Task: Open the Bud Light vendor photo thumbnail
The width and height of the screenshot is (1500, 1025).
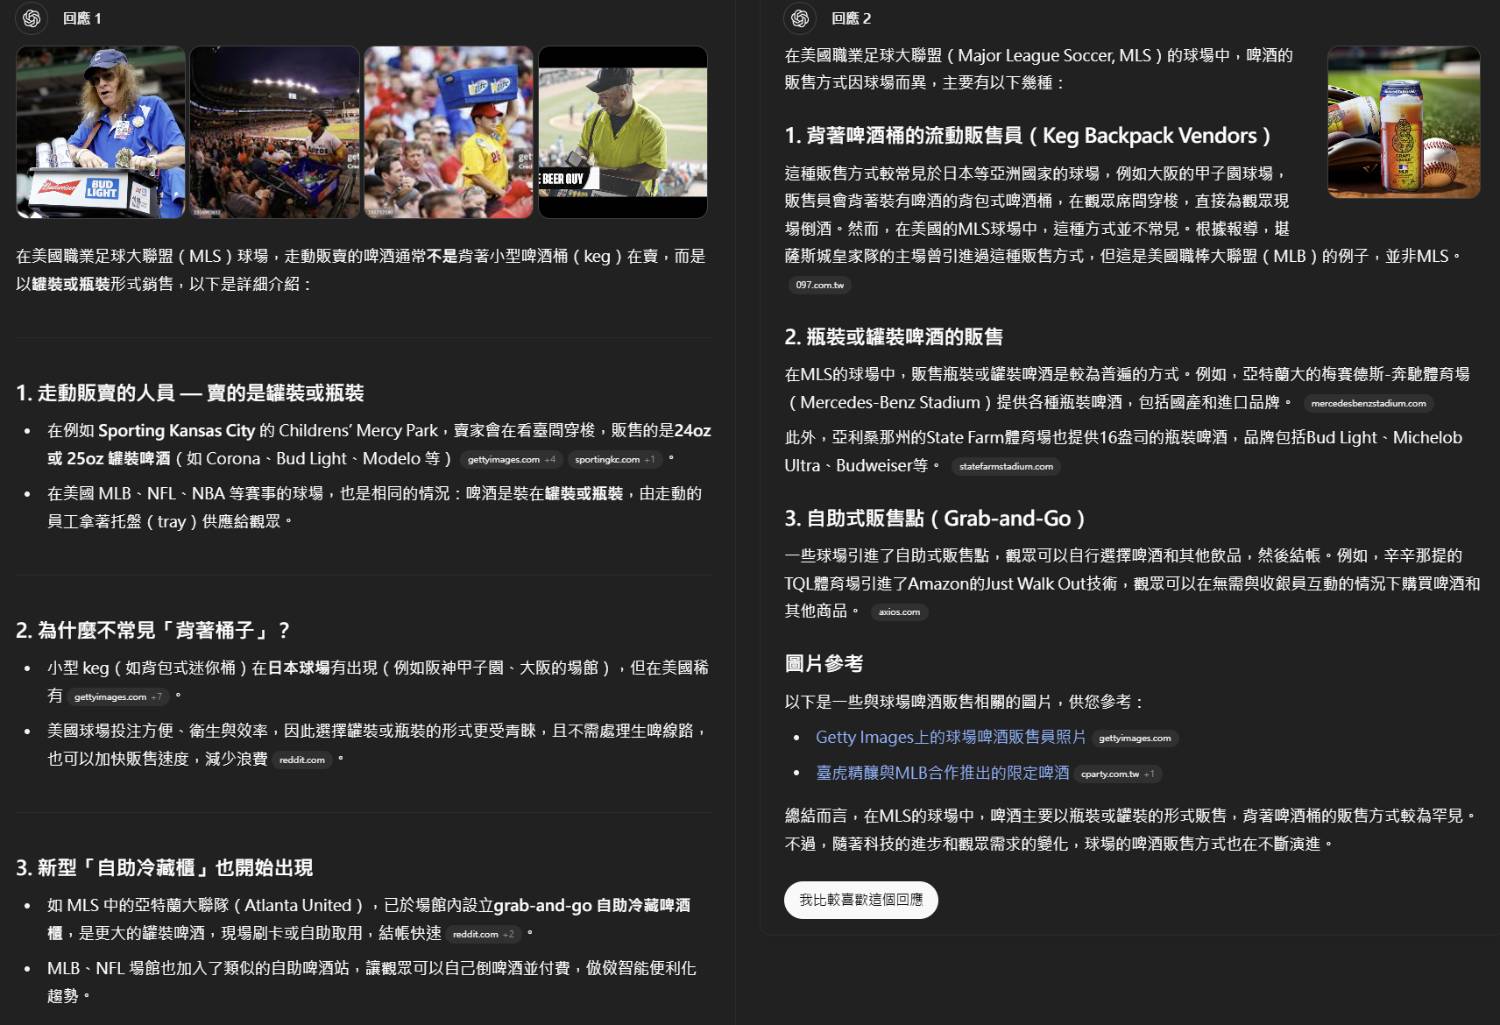Action: pos(101,132)
